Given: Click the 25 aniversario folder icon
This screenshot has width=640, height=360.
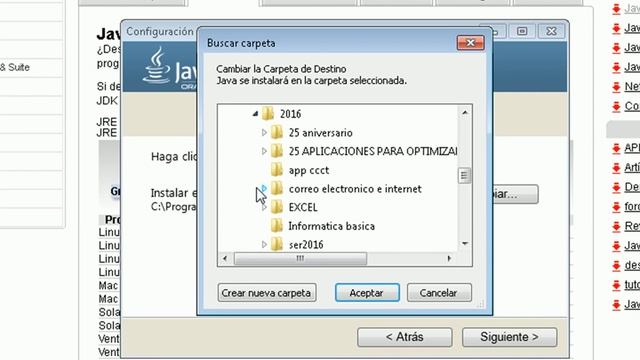Looking at the screenshot, I should click(x=277, y=132).
